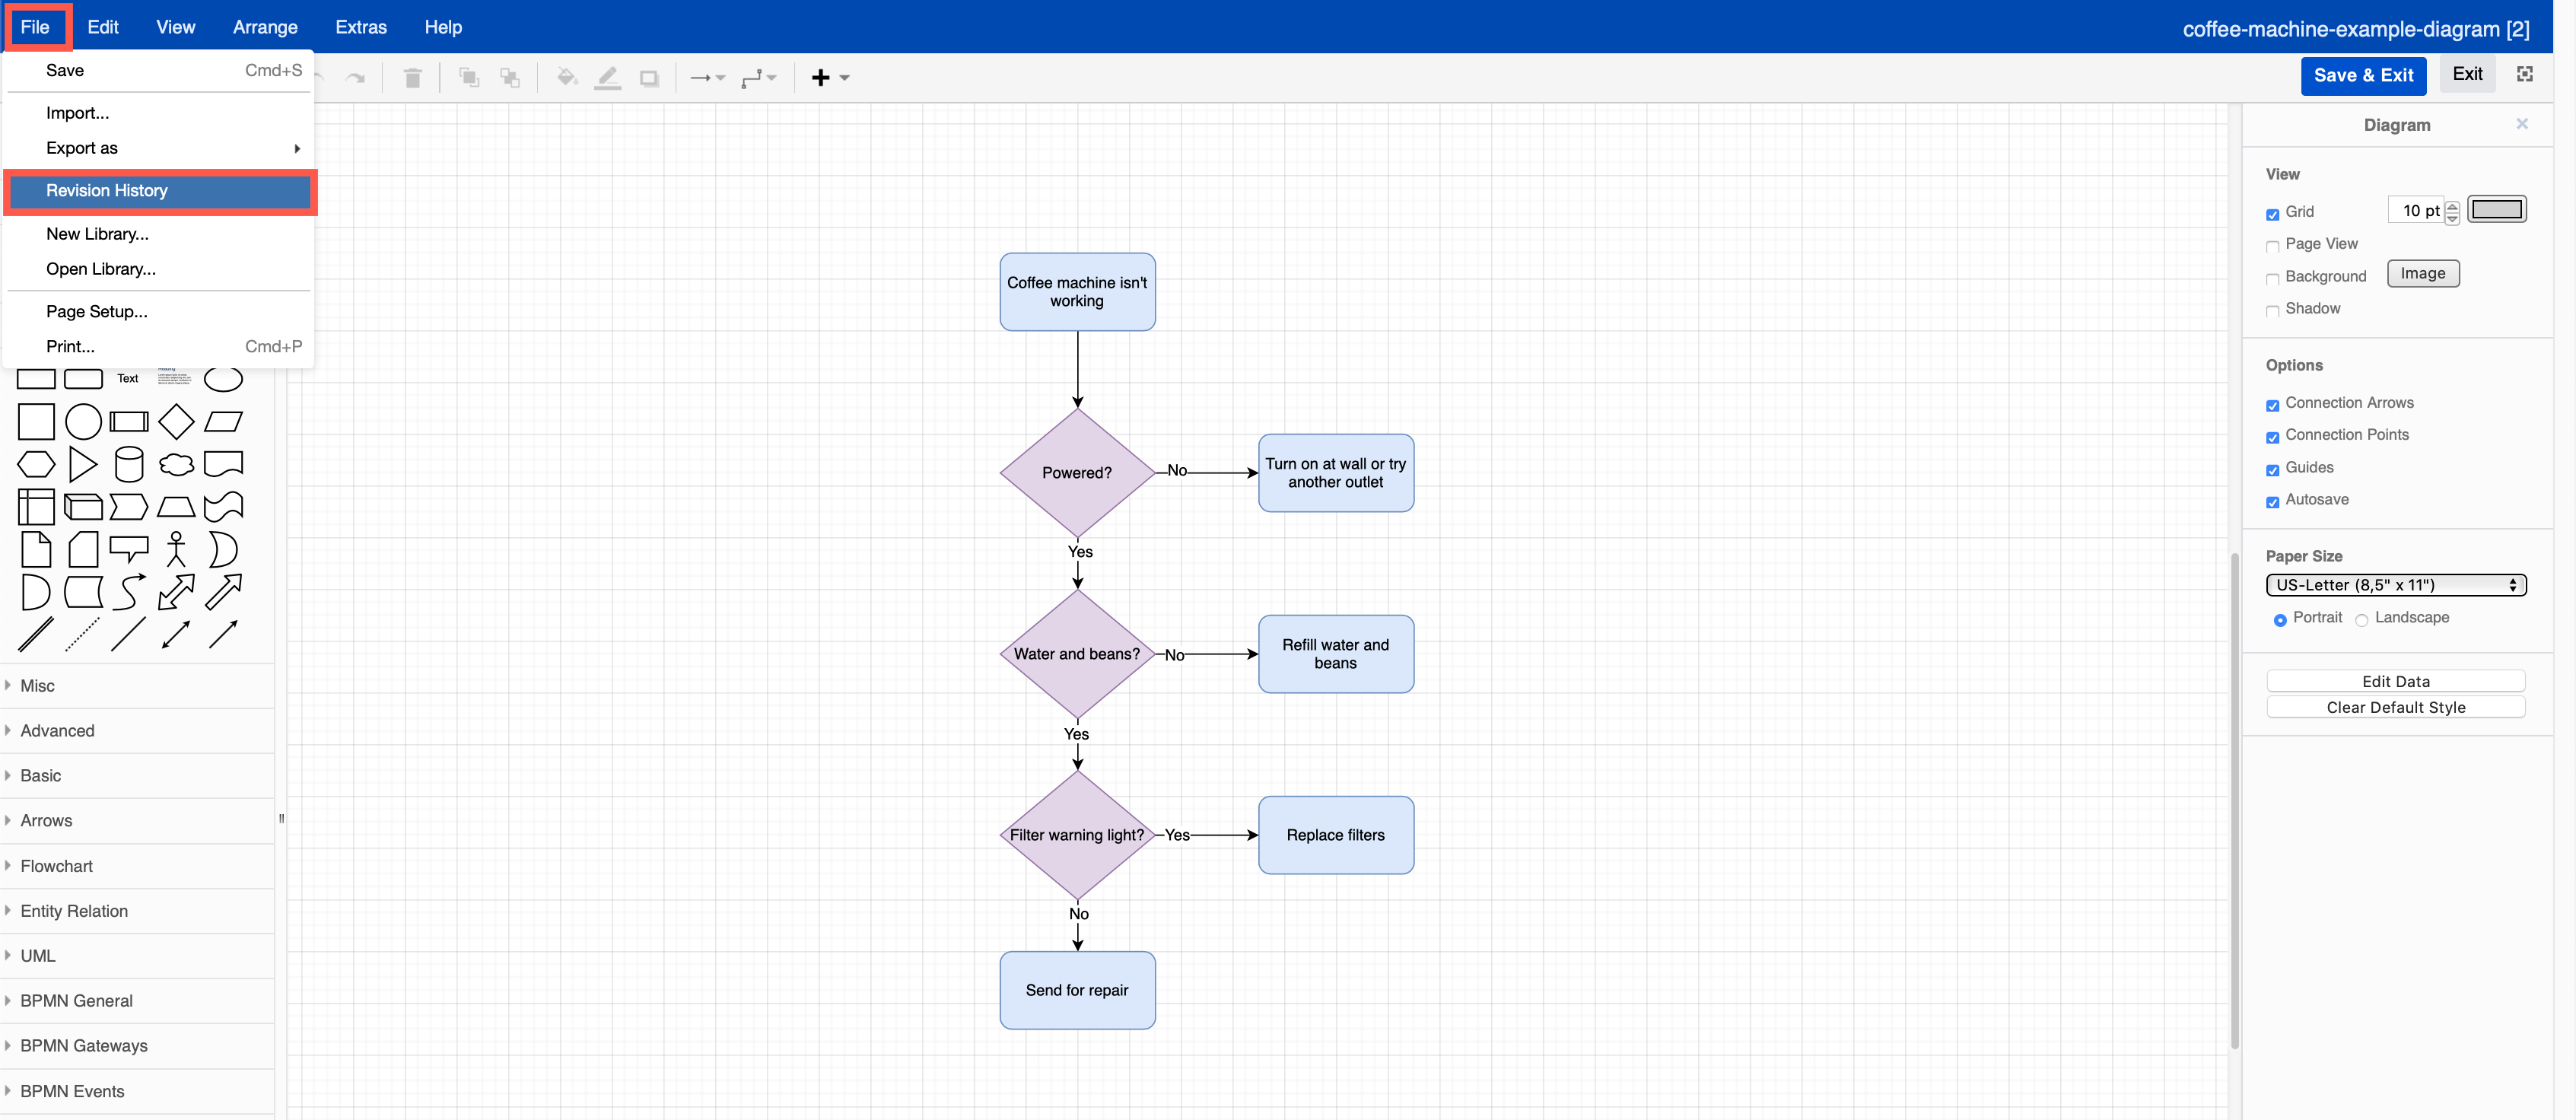Click the Save & Exit button
The width and height of the screenshot is (2576, 1120).
point(2363,75)
